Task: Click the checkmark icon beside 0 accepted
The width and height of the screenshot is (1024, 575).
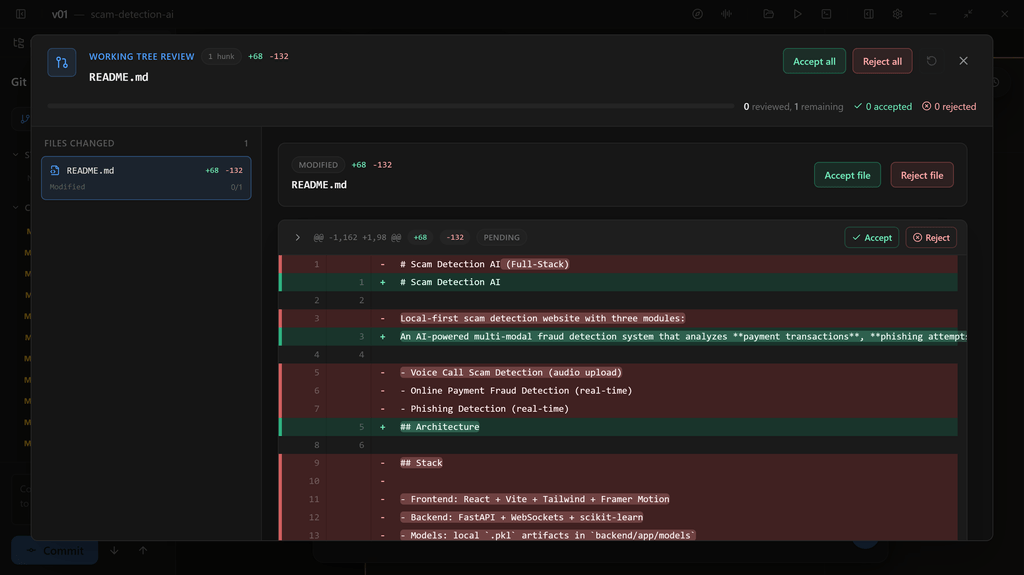Action: tap(858, 106)
